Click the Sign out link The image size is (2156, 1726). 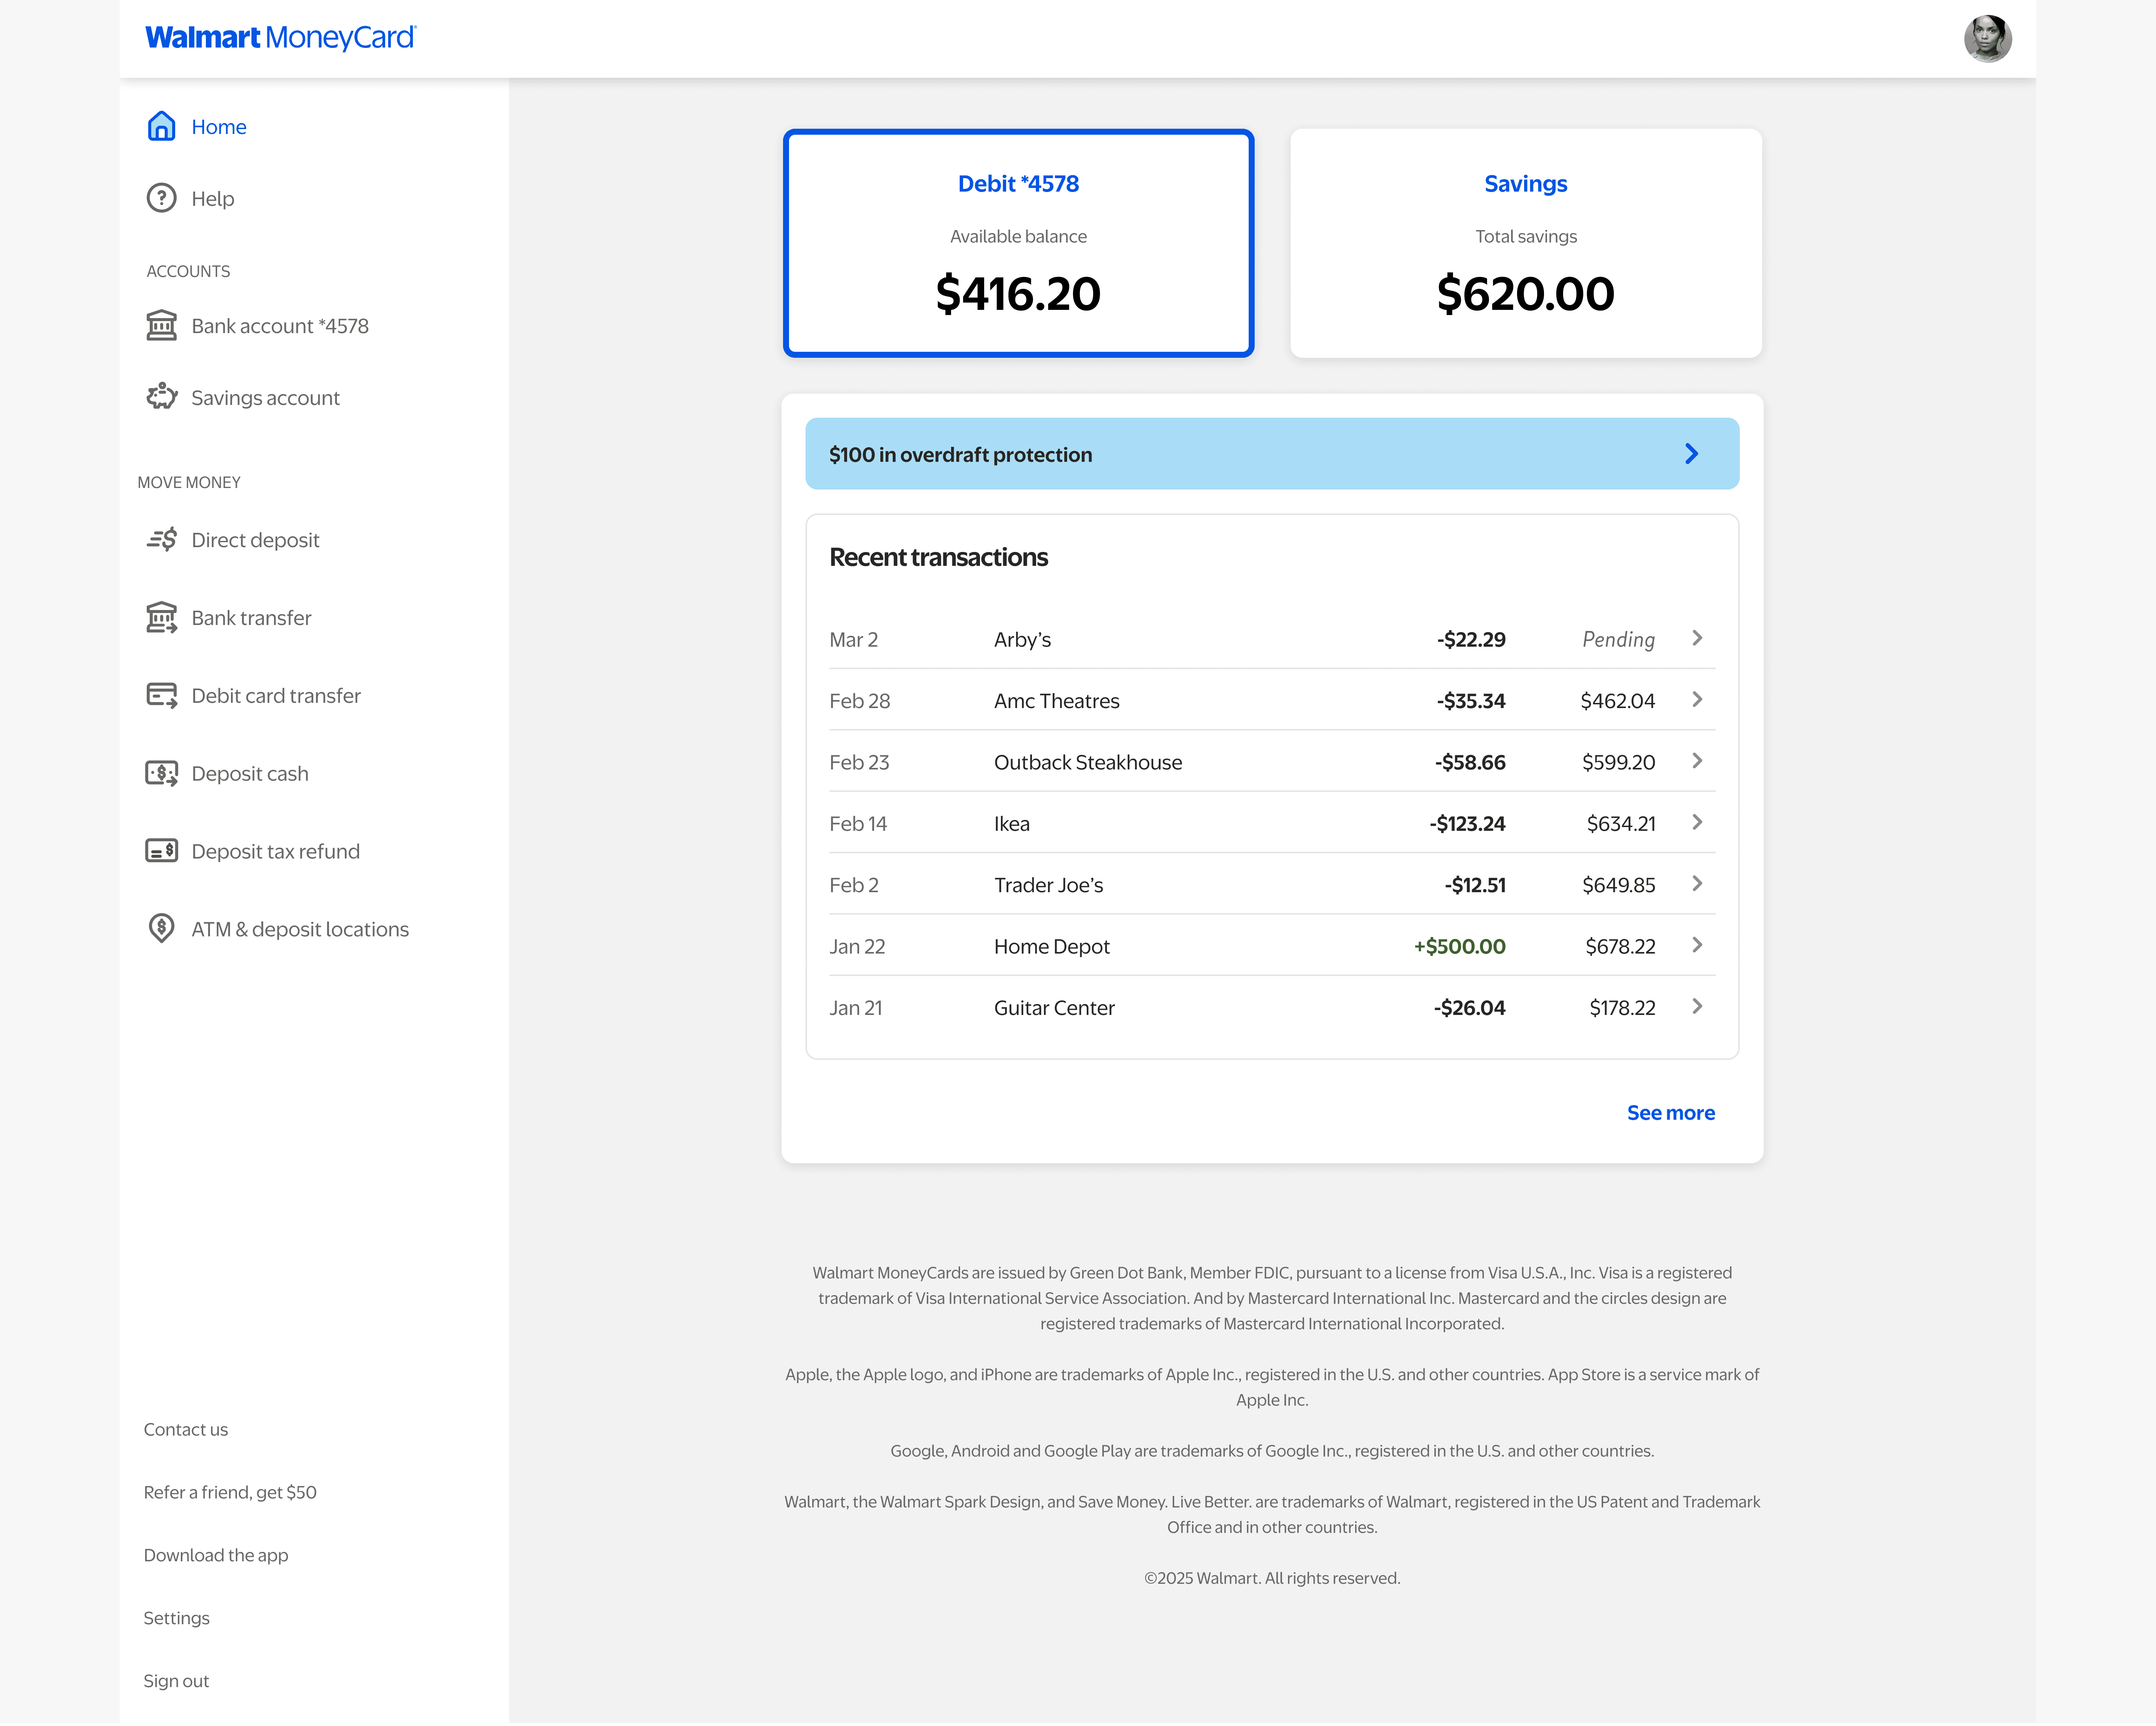(x=176, y=1681)
